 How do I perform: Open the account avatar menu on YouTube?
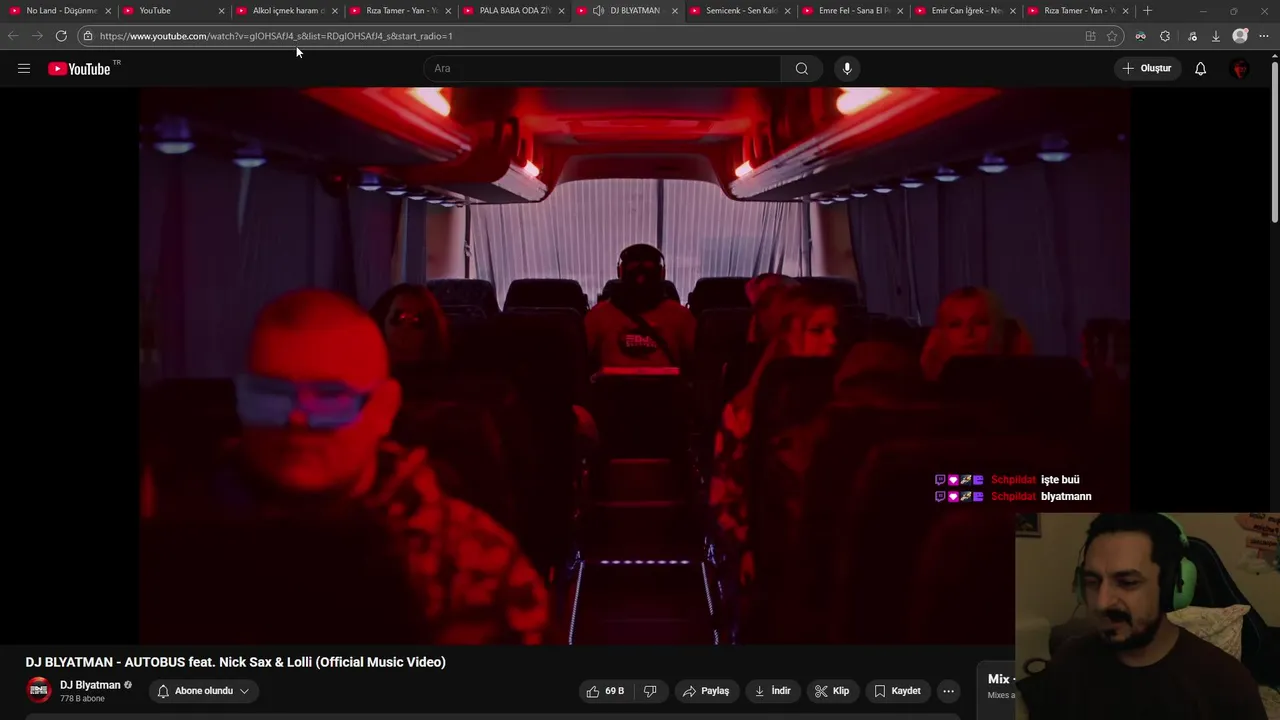tap(1240, 69)
